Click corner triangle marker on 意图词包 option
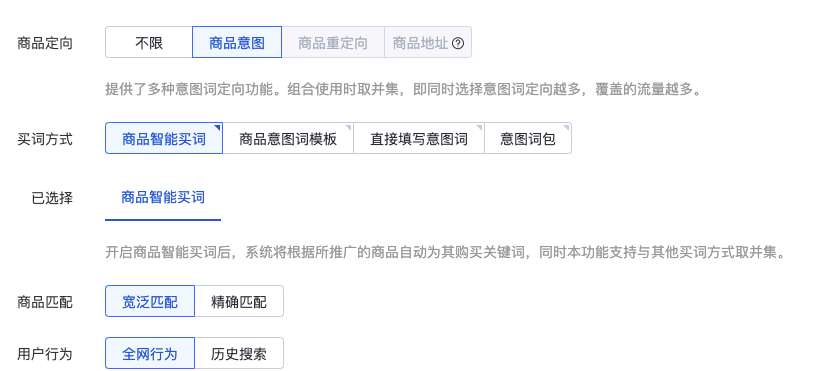The height and width of the screenshot is (371, 814). (567, 126)
